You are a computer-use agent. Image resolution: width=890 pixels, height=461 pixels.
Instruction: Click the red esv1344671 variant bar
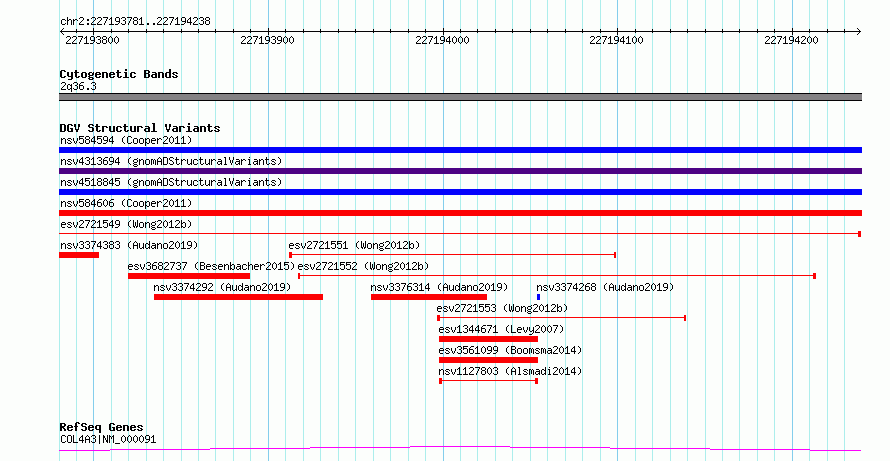[x=488, y=339]
